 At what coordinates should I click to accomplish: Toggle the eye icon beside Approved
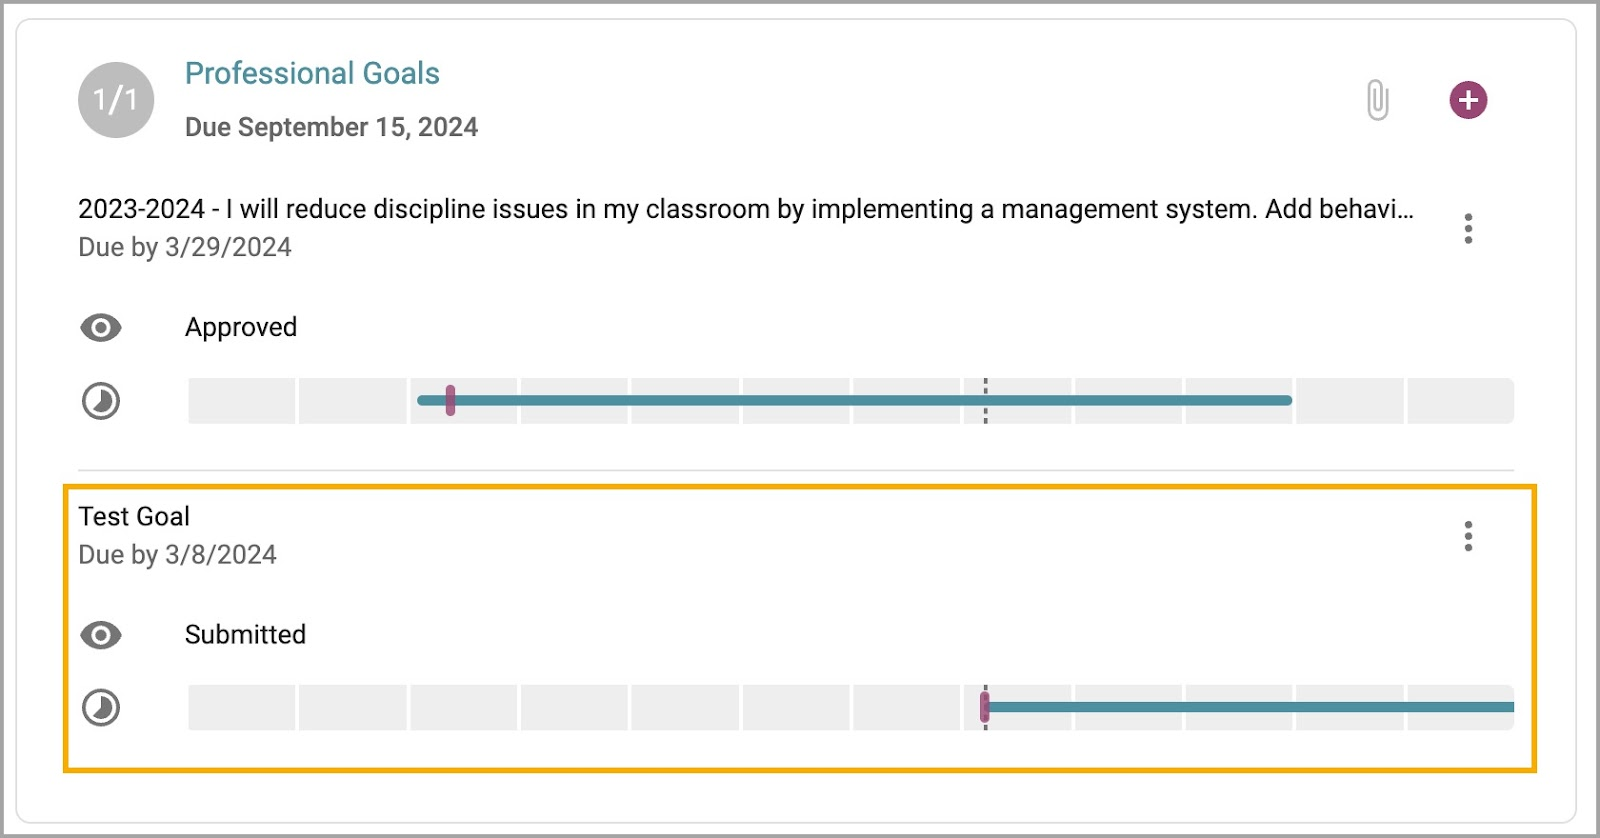click(101, 328)
